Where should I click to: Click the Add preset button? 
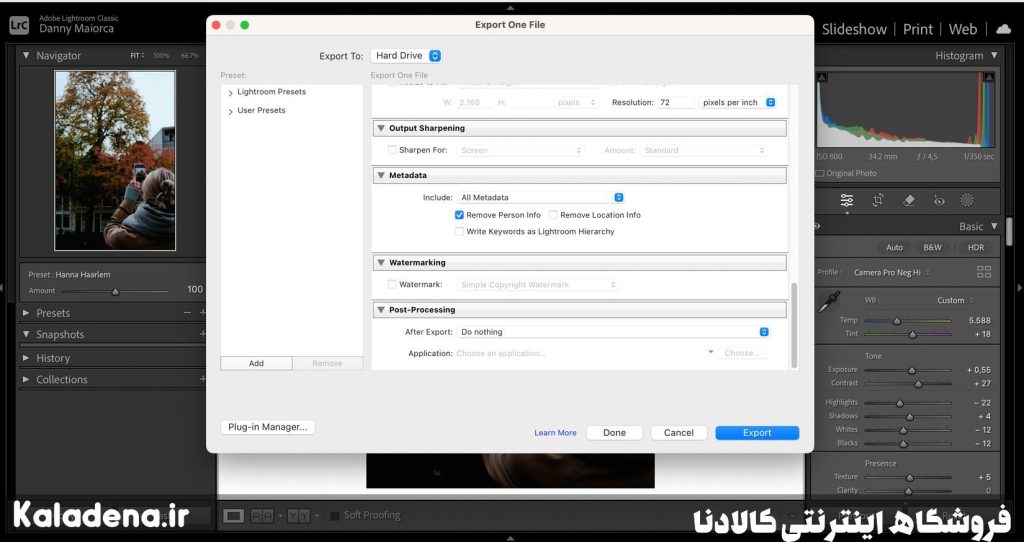click(x=256, y=364)
